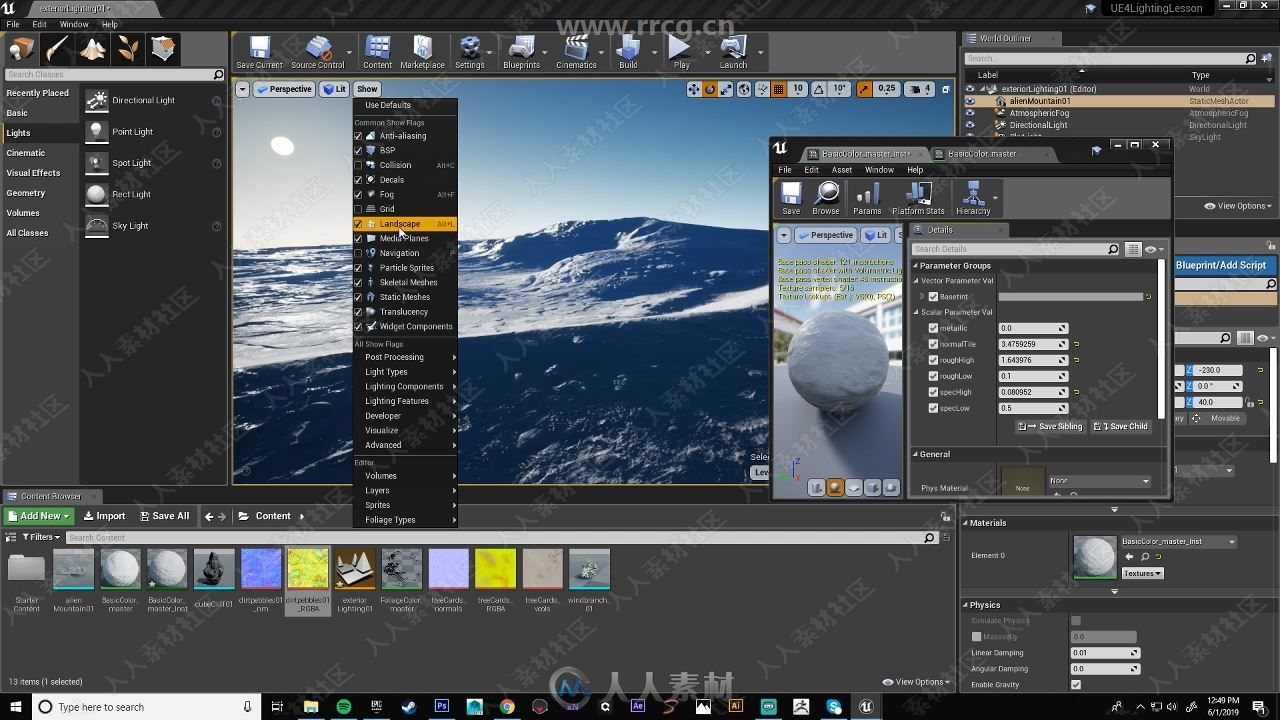Open the Asset menu in material editor
This screenshot has width=1280, height=720.
tap(842, 170)
